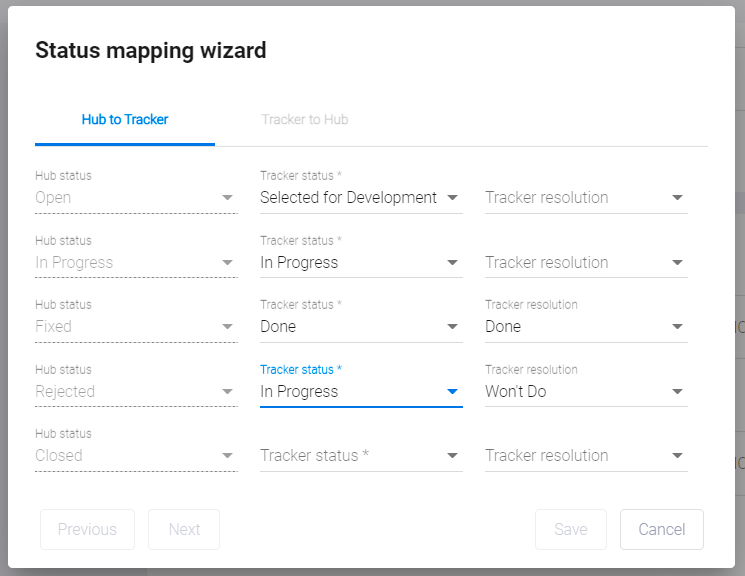Expand Tracker status for Rejected hub status
This screenshot has width=745, height=576.
click(360, 392)
